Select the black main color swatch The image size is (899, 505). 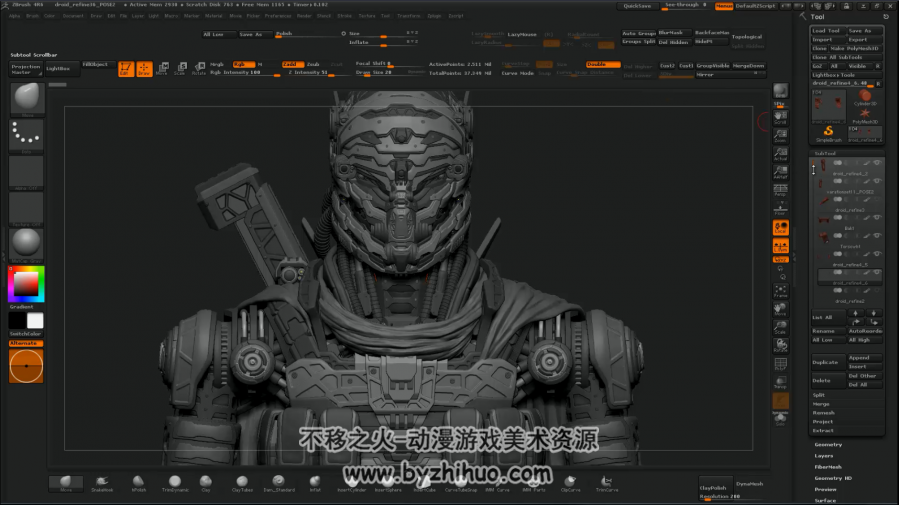coord(18,321)
